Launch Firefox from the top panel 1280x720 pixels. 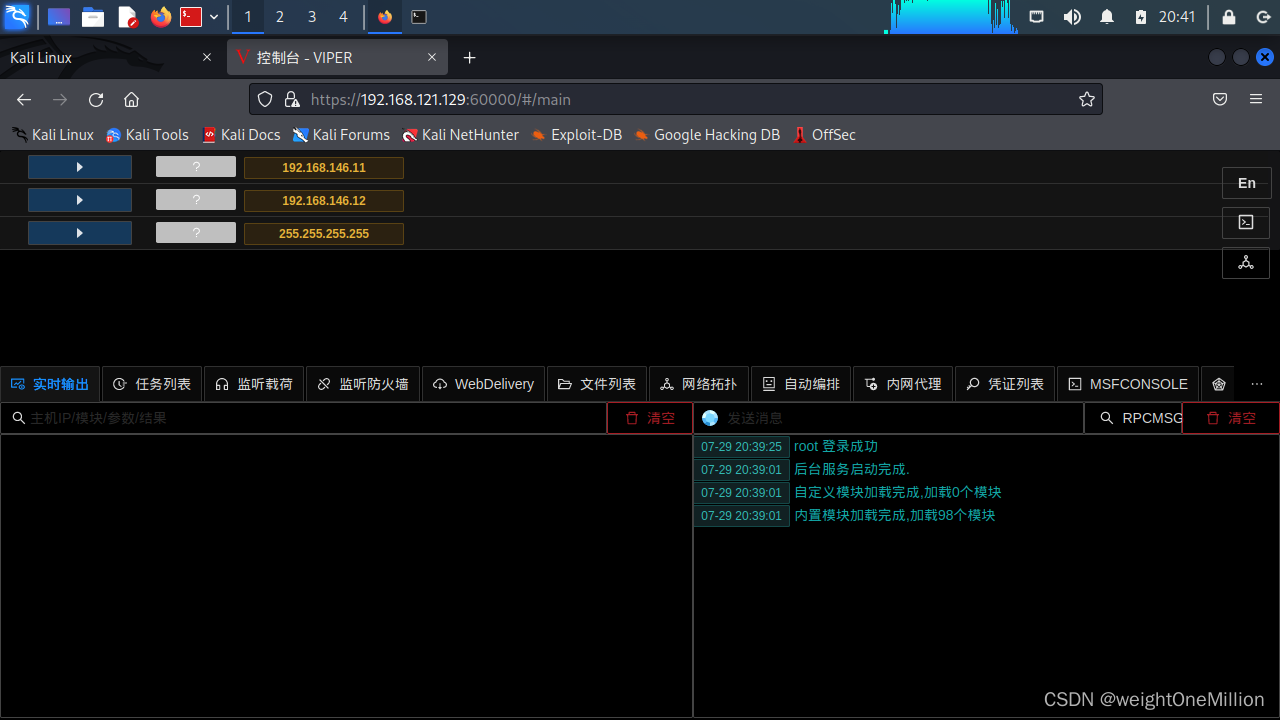(160, 17)
